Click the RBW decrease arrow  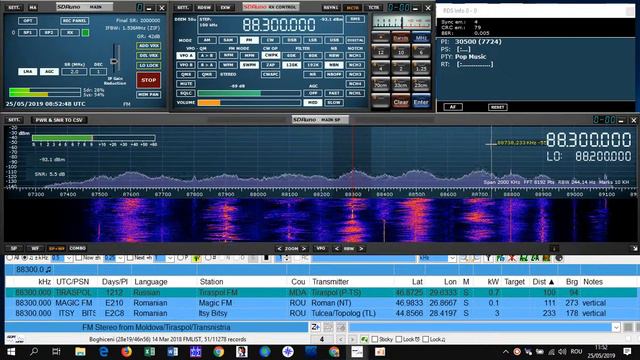click(336, 249)
